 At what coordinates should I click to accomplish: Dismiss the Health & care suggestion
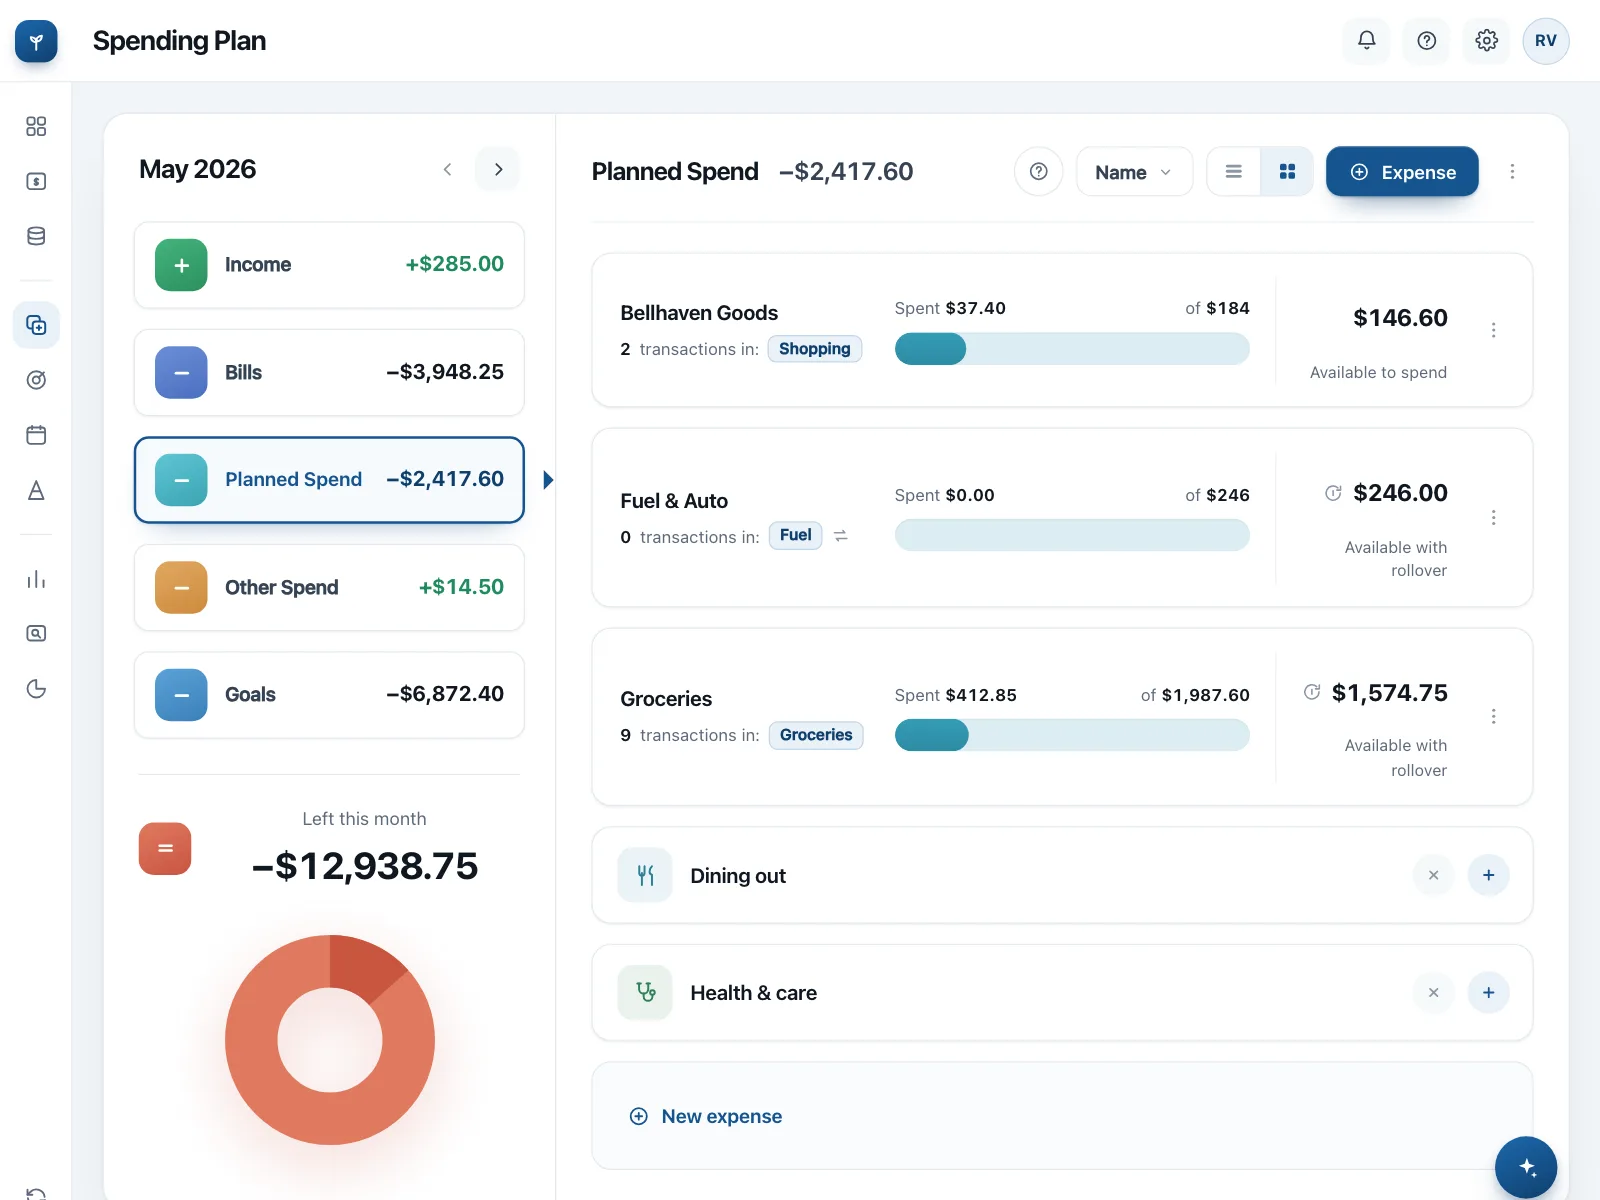(x=1433, y=992)
